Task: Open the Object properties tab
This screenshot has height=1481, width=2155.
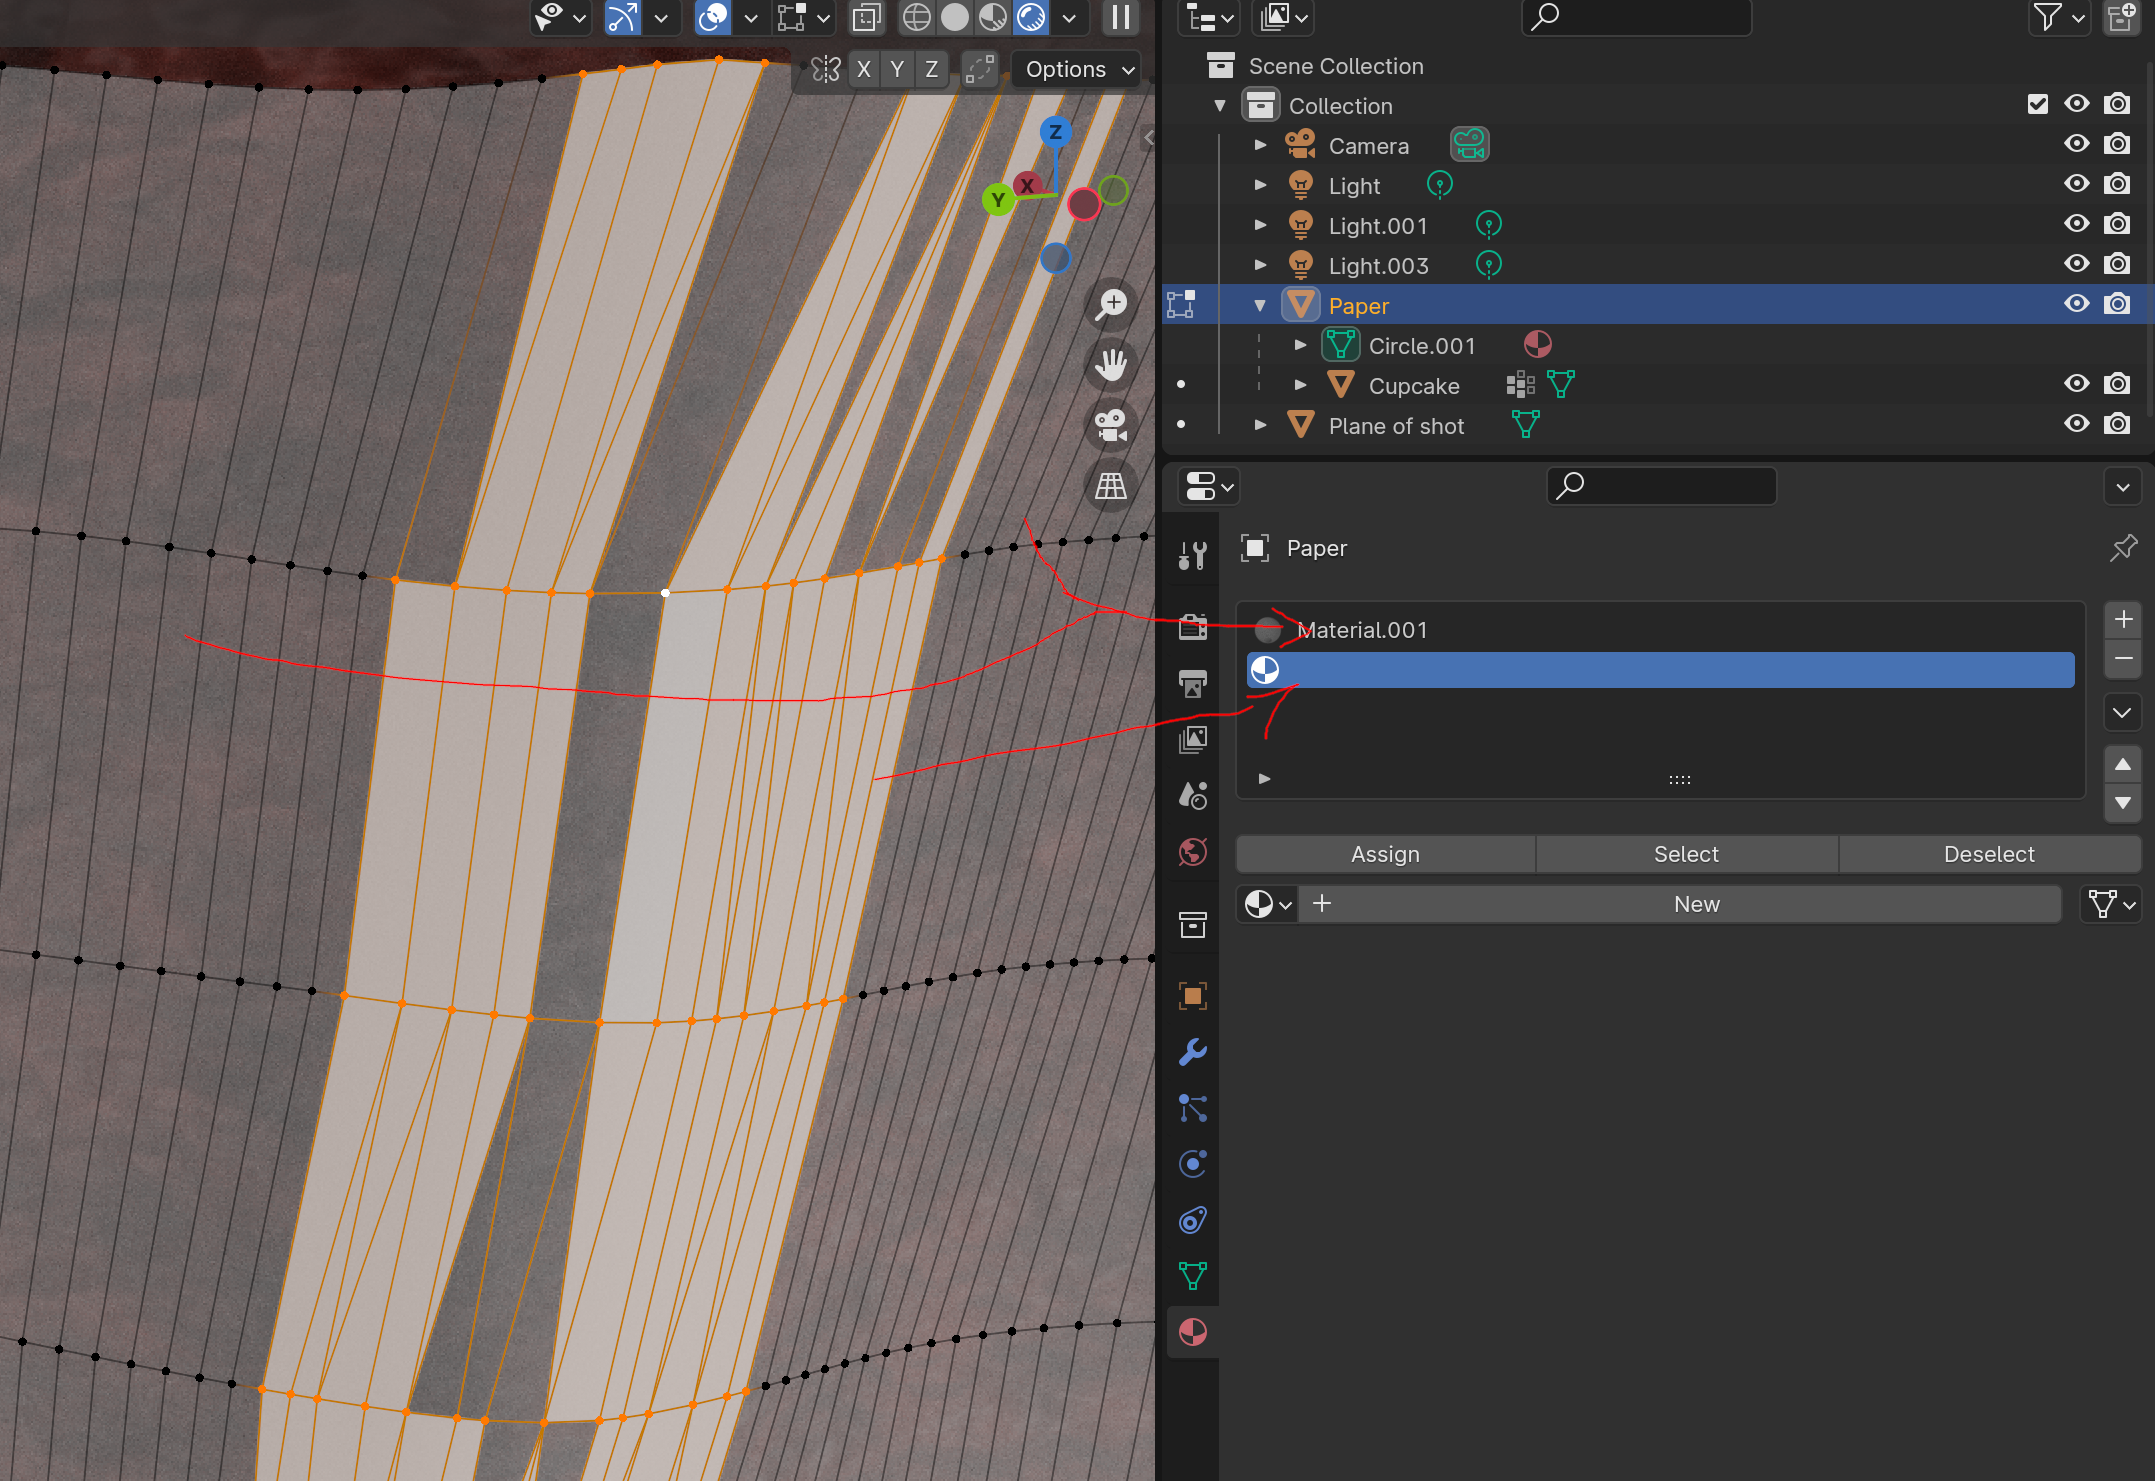Action: [1193, 996]
